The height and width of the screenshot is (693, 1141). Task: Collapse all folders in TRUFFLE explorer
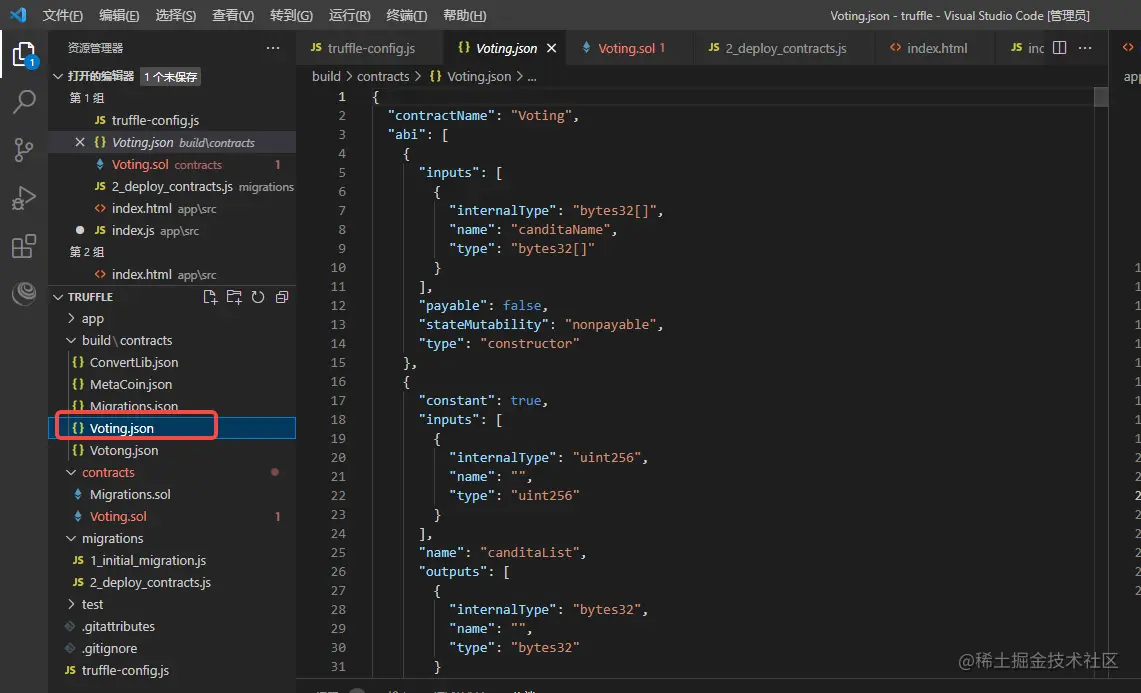(282, 297)
